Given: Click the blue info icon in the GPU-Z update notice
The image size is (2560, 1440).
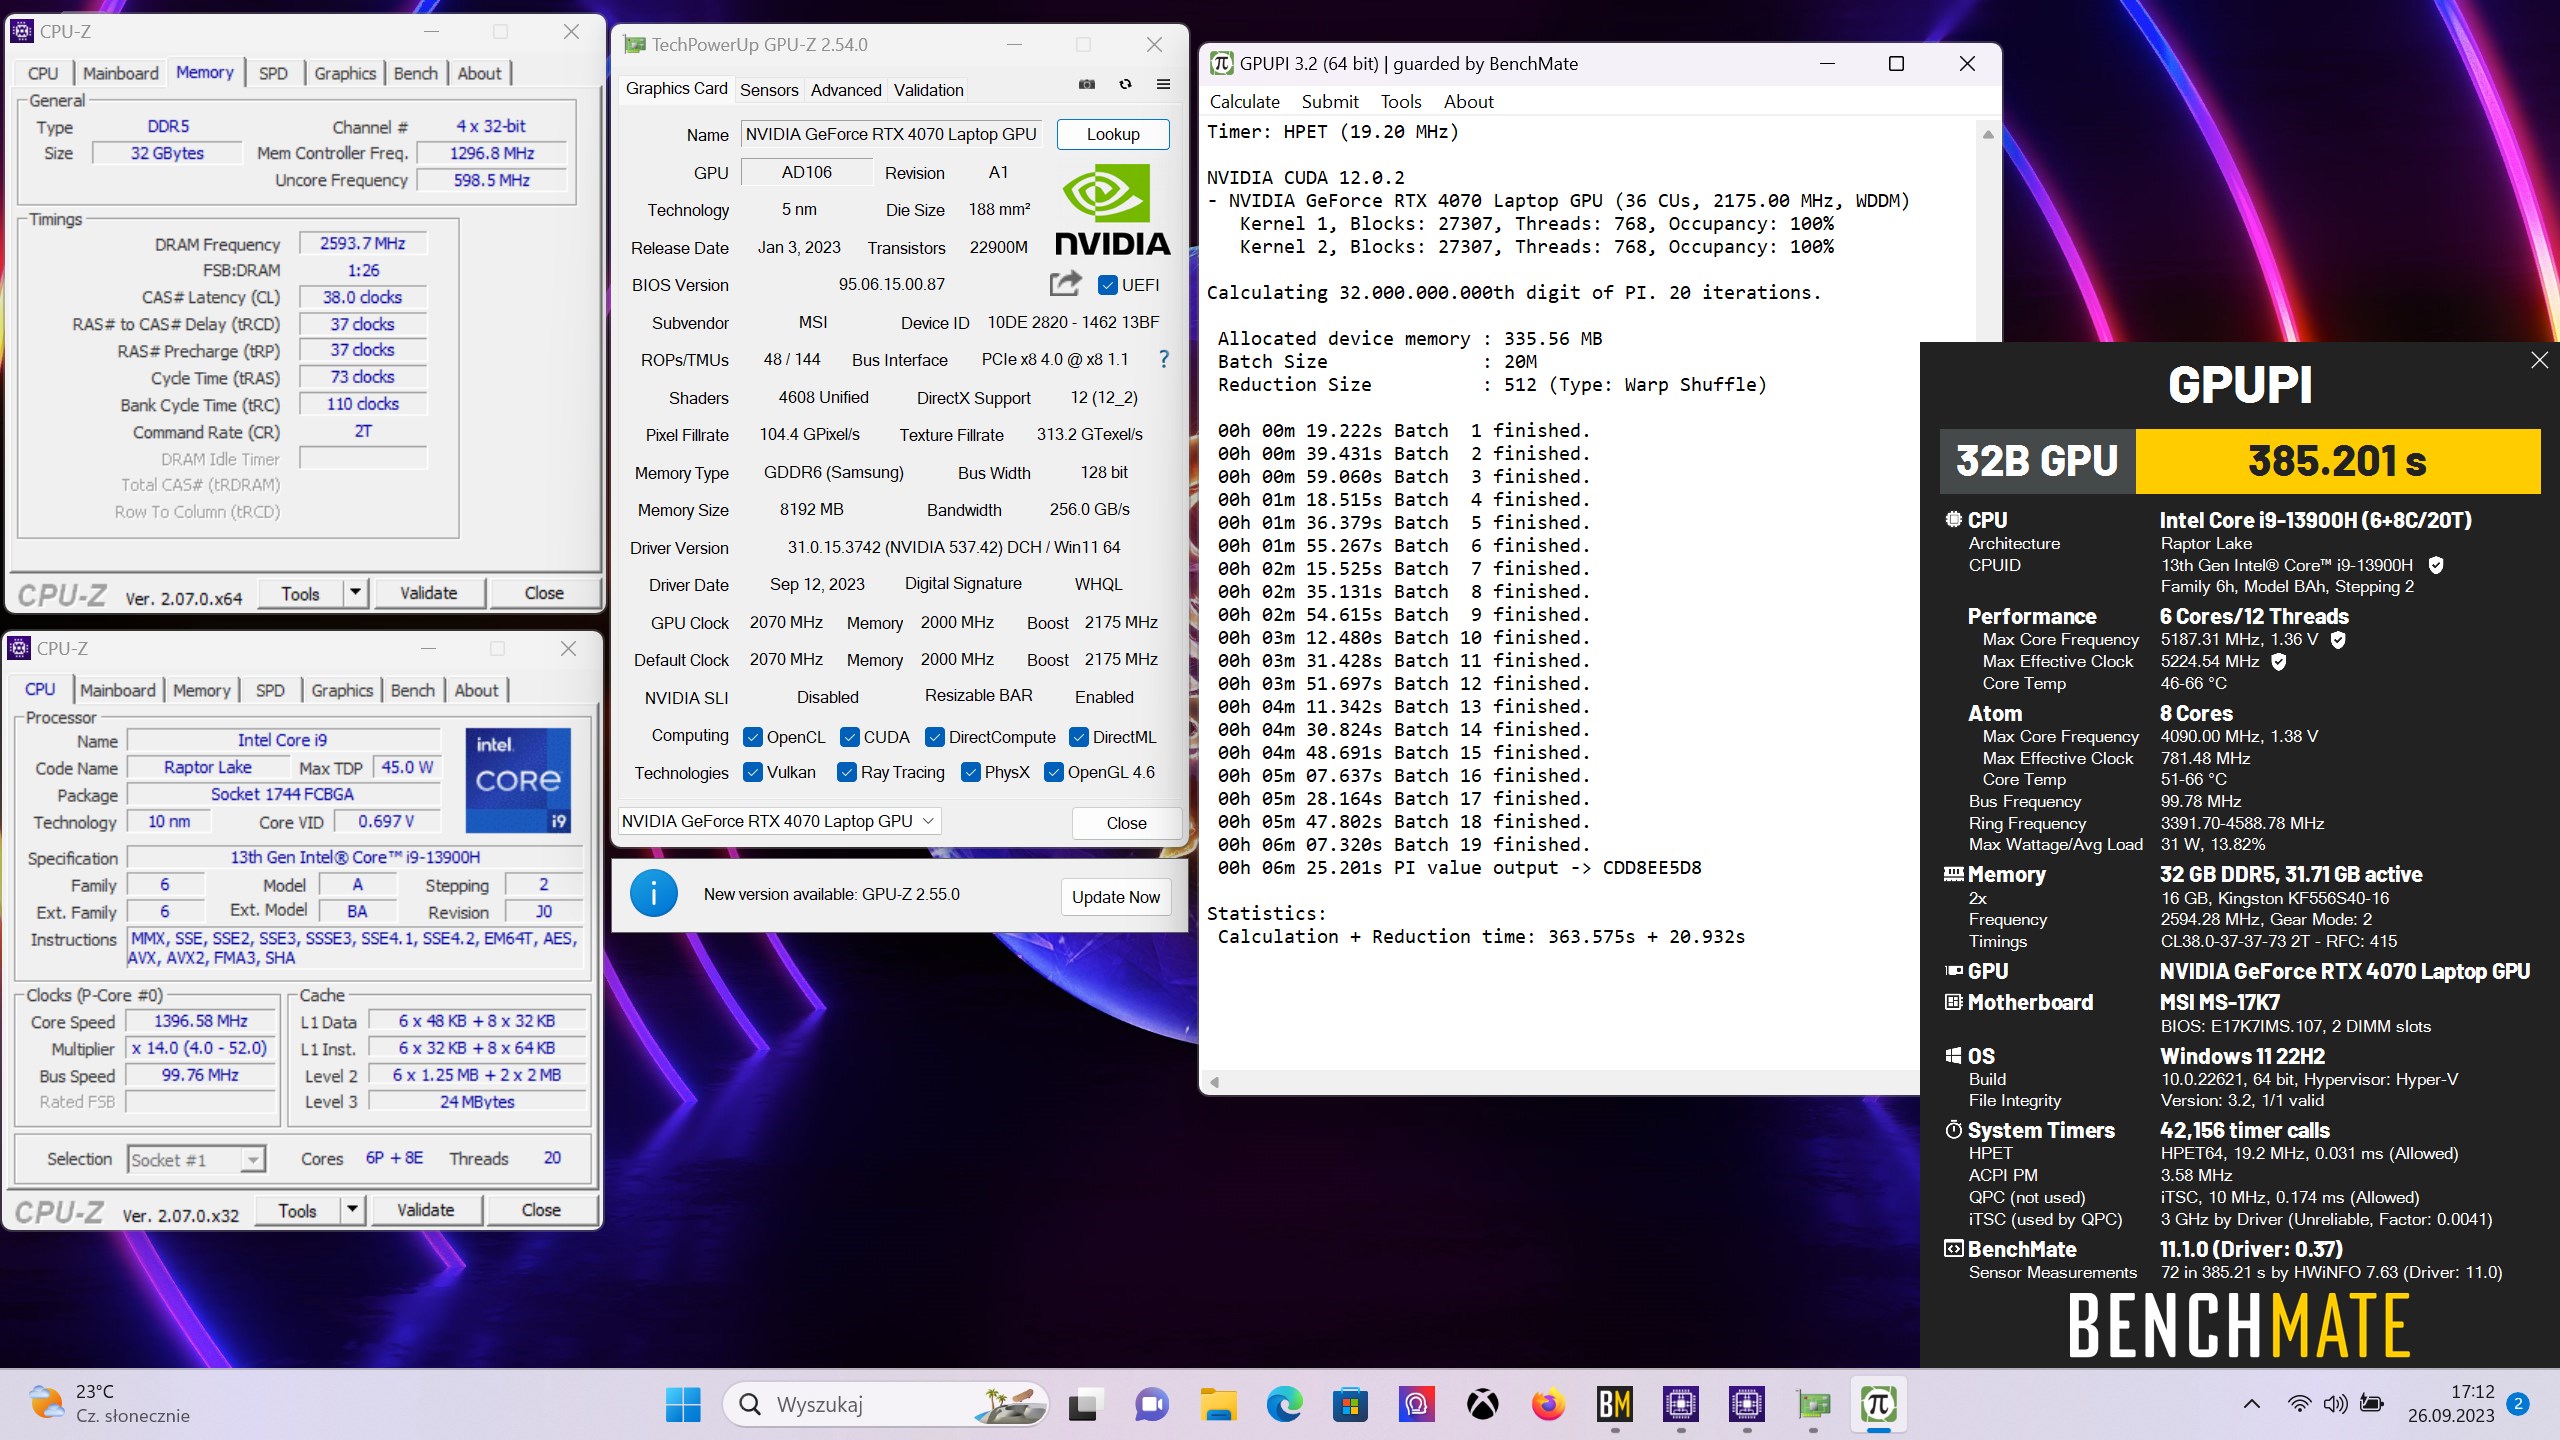Looking at the screenshot, I should [654, 894].
